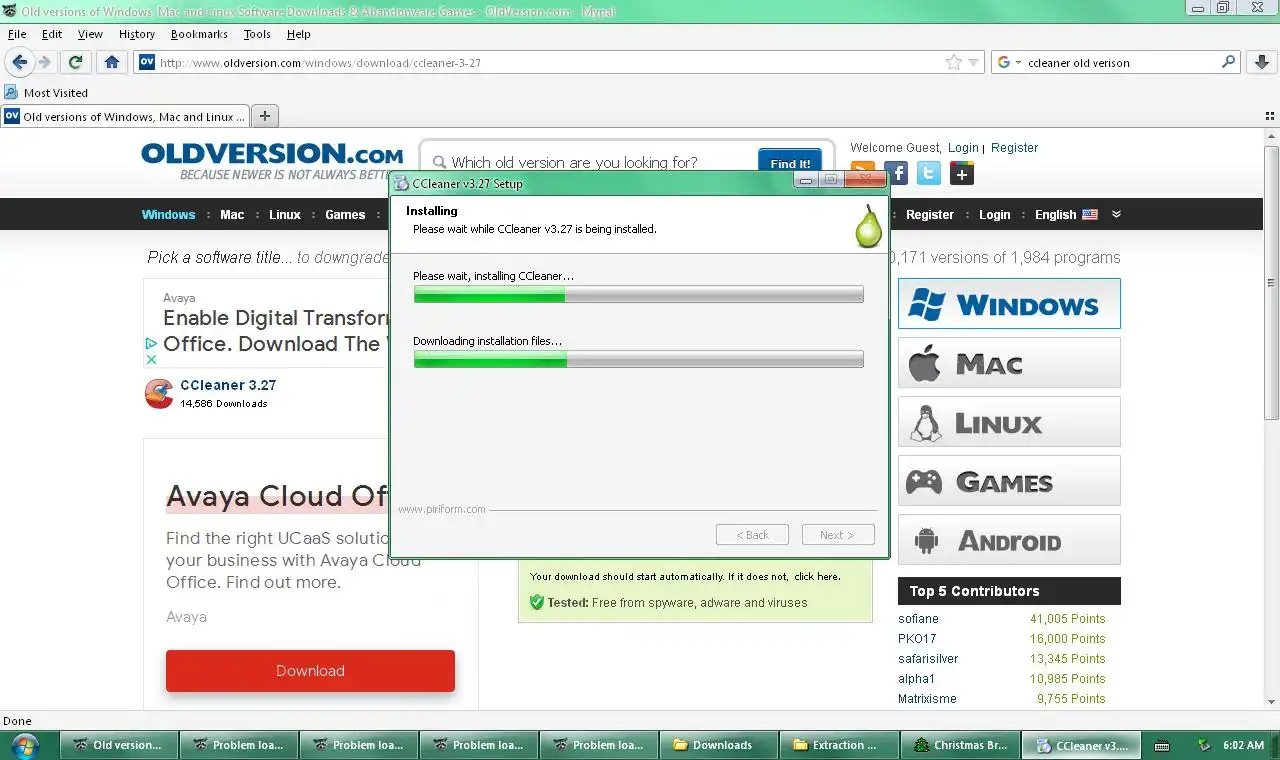Expand the site nav double-chevron menu
The image size is (1280, 760).
[x=1116, y=214]
